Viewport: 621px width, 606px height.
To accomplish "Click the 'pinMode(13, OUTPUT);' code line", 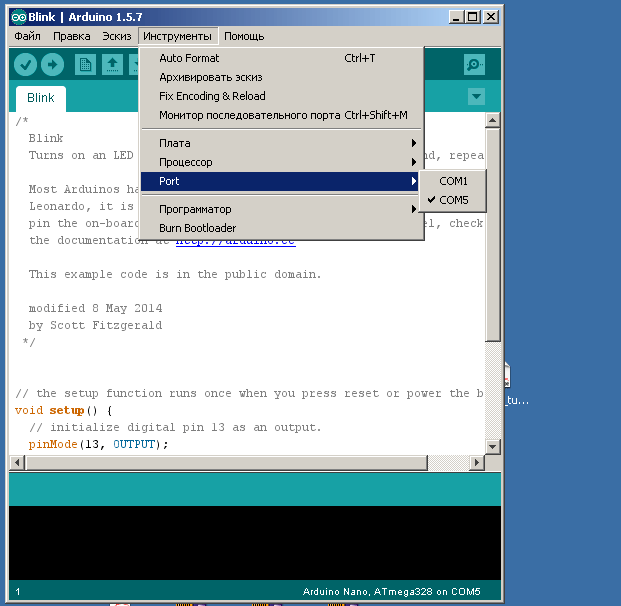I will tap(98, 444).
